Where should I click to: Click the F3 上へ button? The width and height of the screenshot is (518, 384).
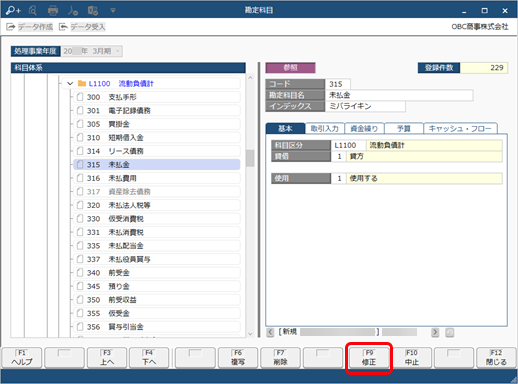coord(107,358)
